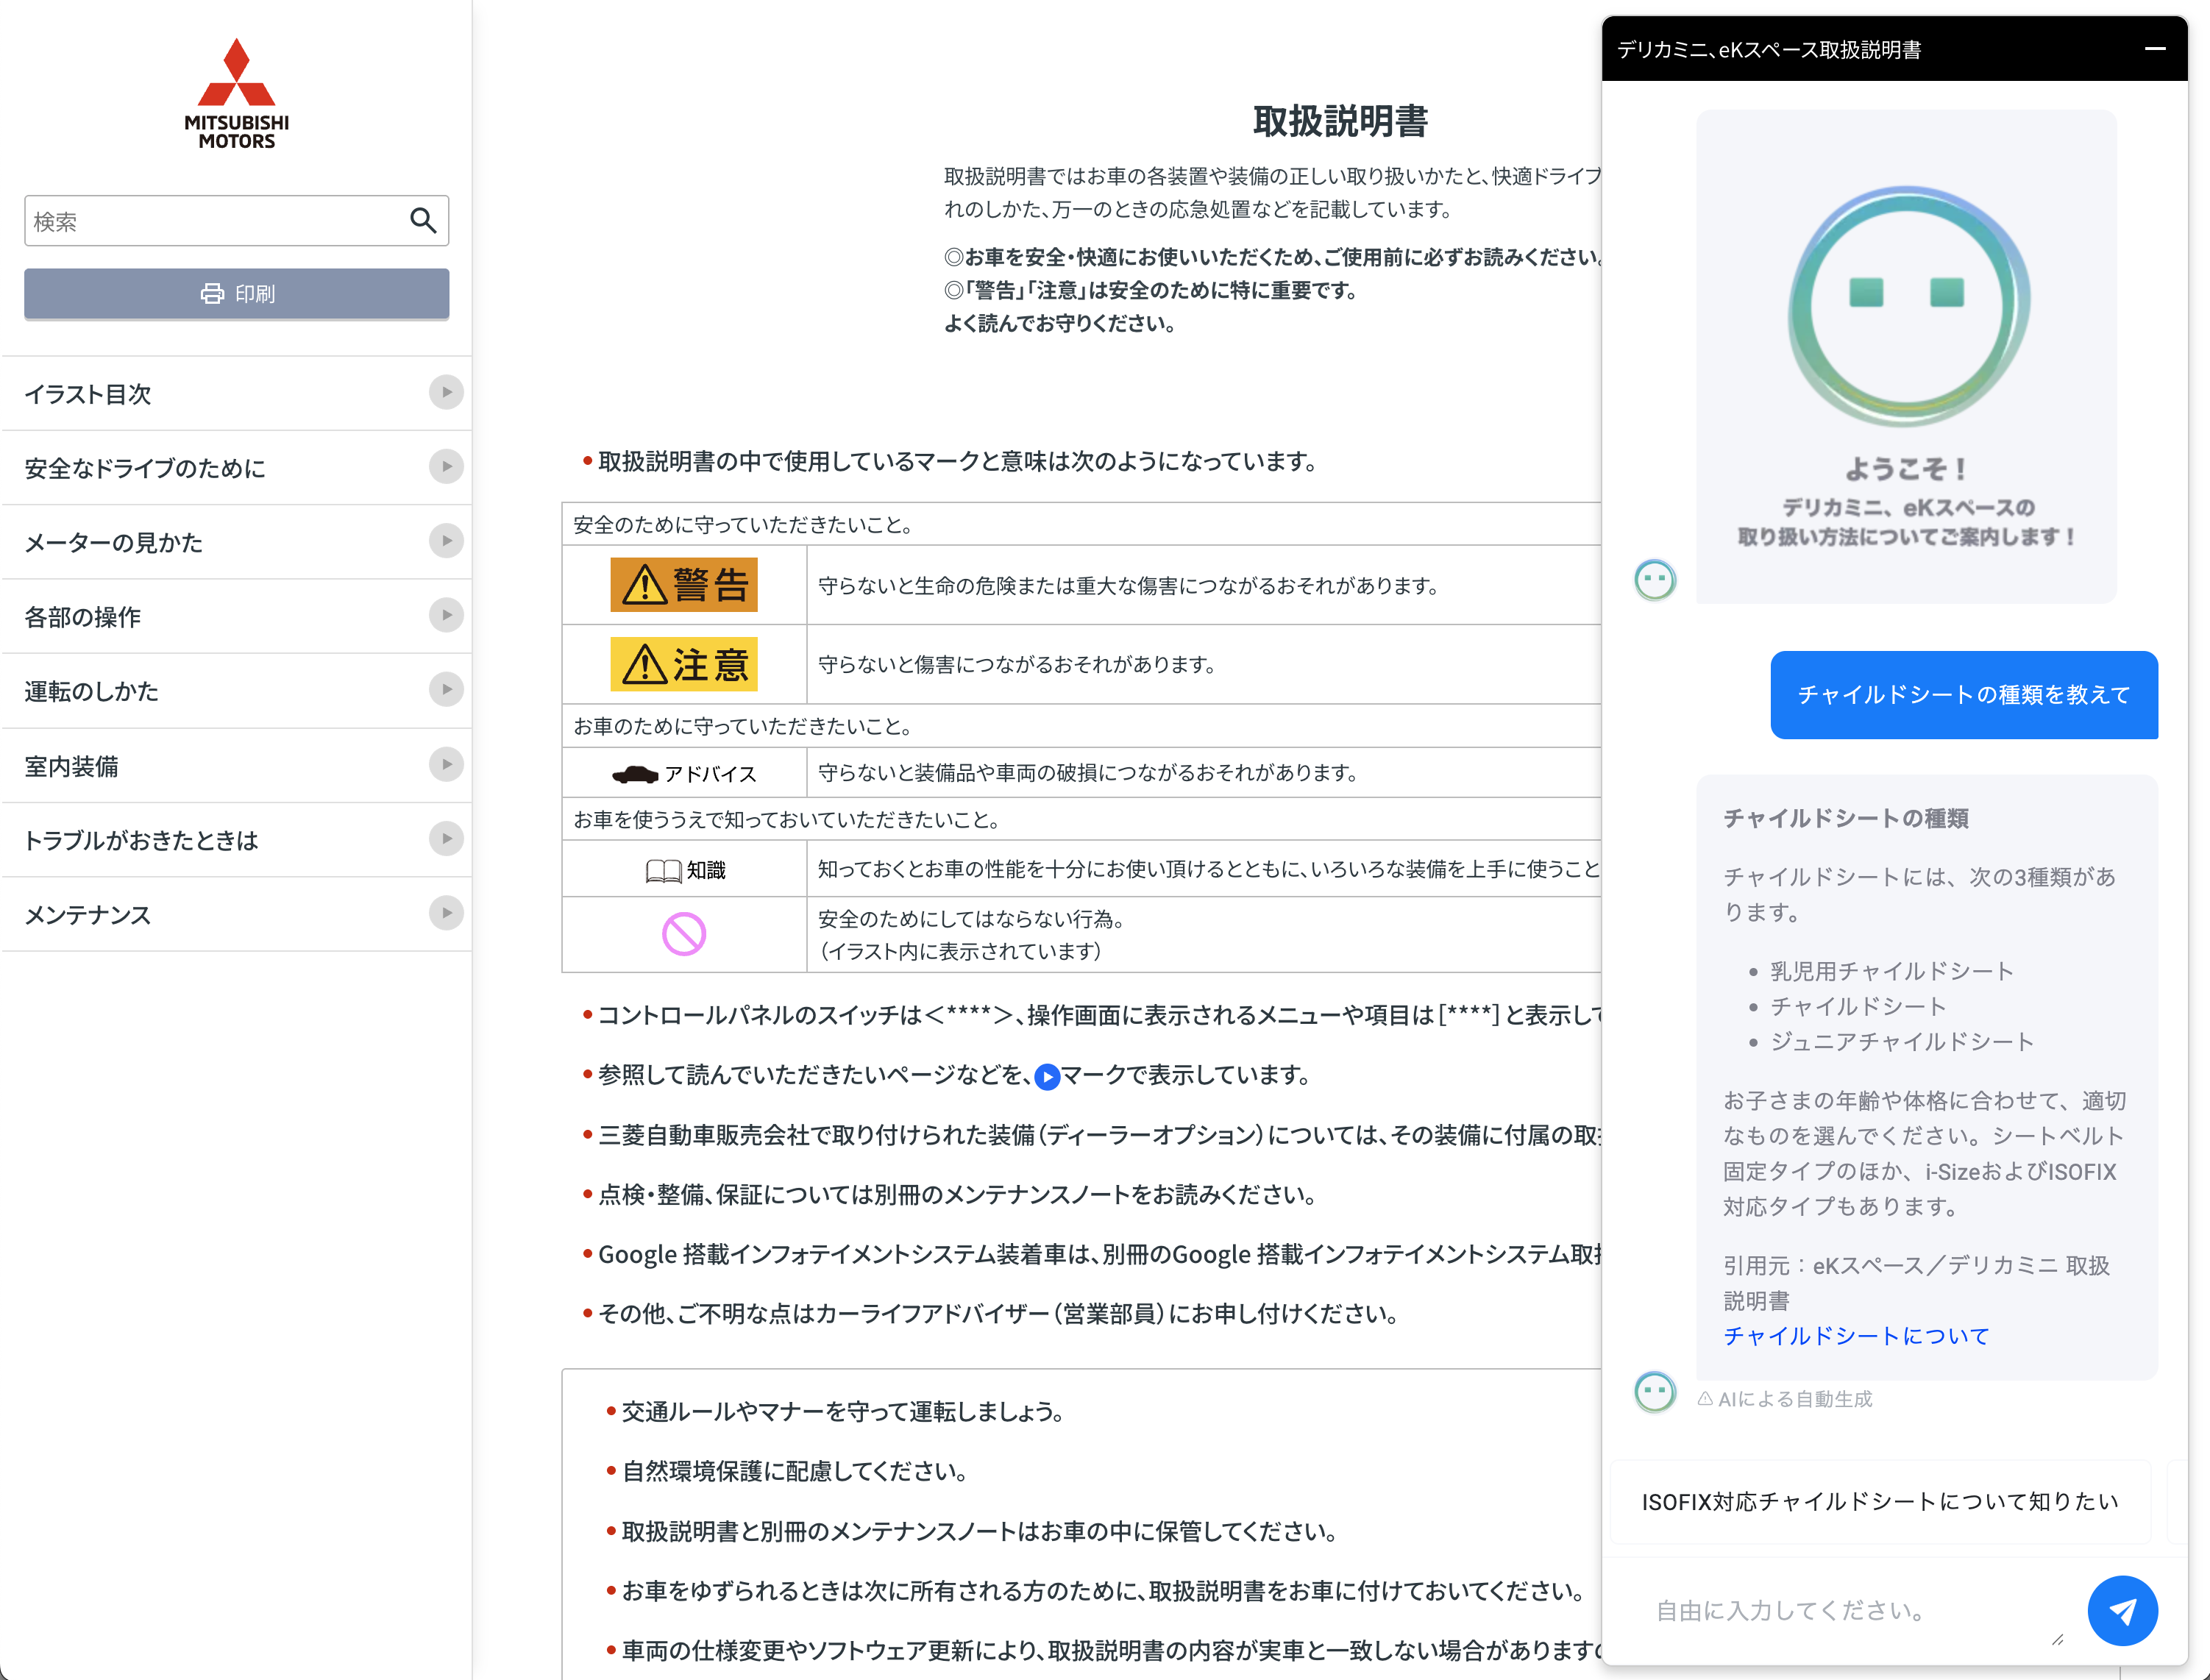Screen dimensions: 2210x1680
Task: Click the Mitsubishi Motors logo
Action: 236,94
